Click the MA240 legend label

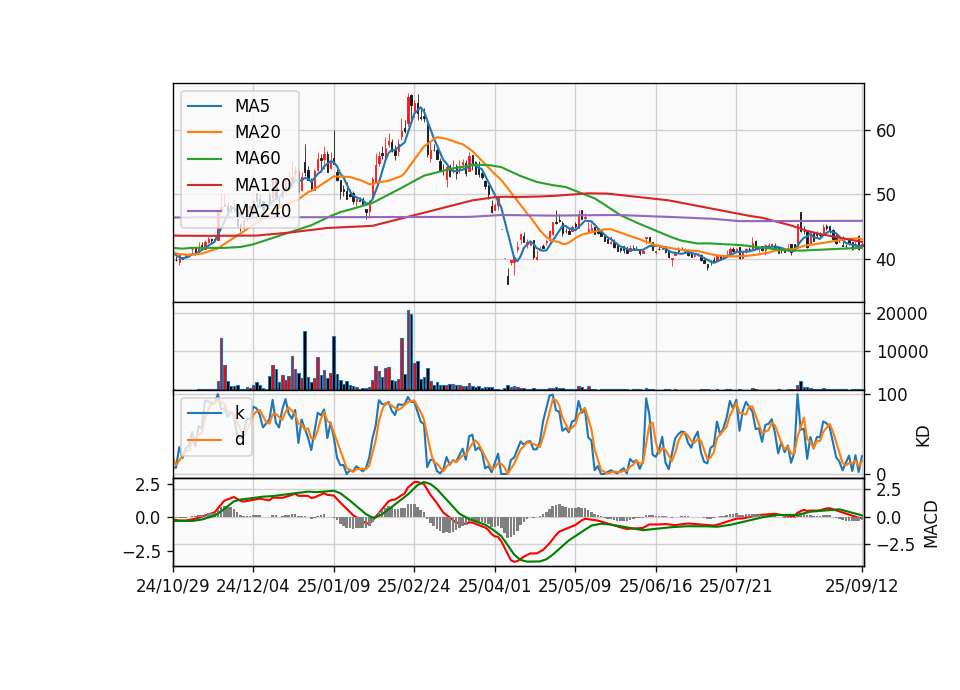[x=263, y=211]
